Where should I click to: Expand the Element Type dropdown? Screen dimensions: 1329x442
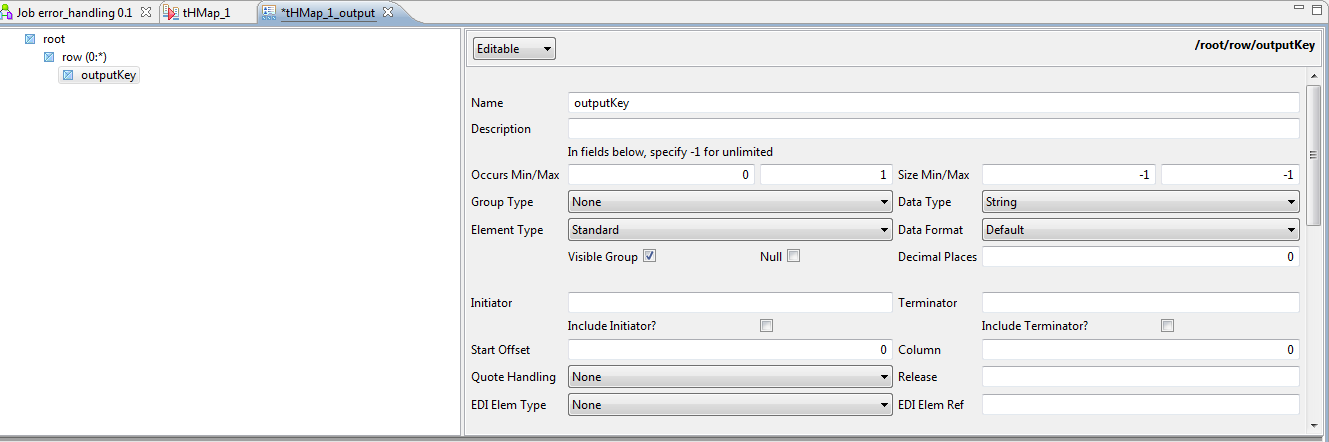tap(730, 230)
